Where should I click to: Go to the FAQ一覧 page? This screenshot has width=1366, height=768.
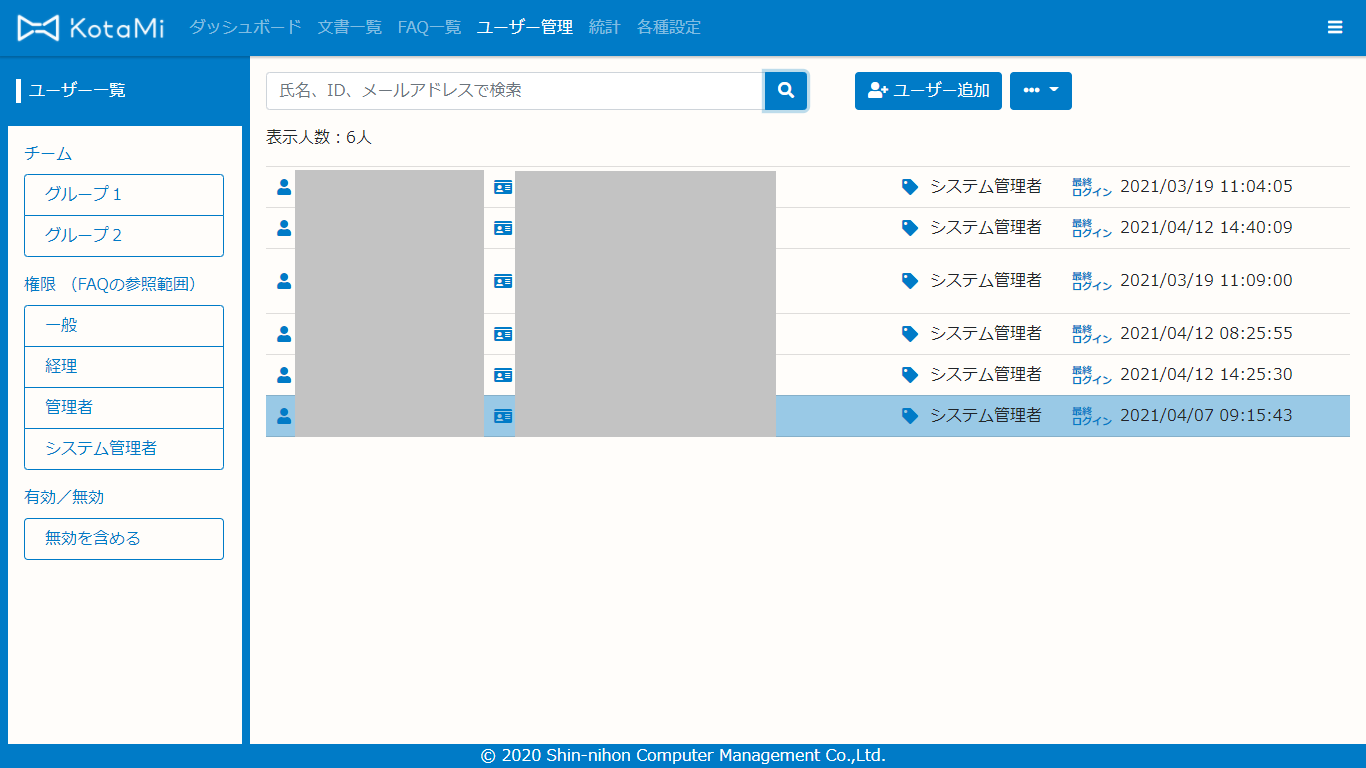[x=429, y=28]
